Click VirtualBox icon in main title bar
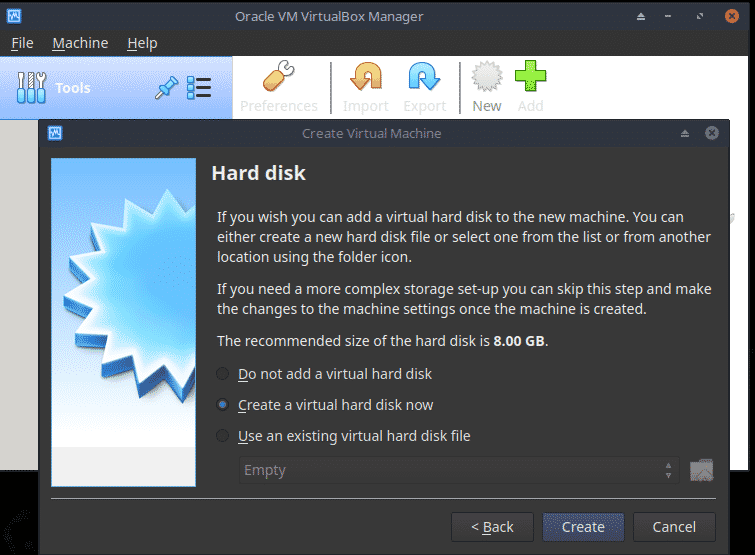This screenshot has width=755, height=555. [x=13, y=16]
